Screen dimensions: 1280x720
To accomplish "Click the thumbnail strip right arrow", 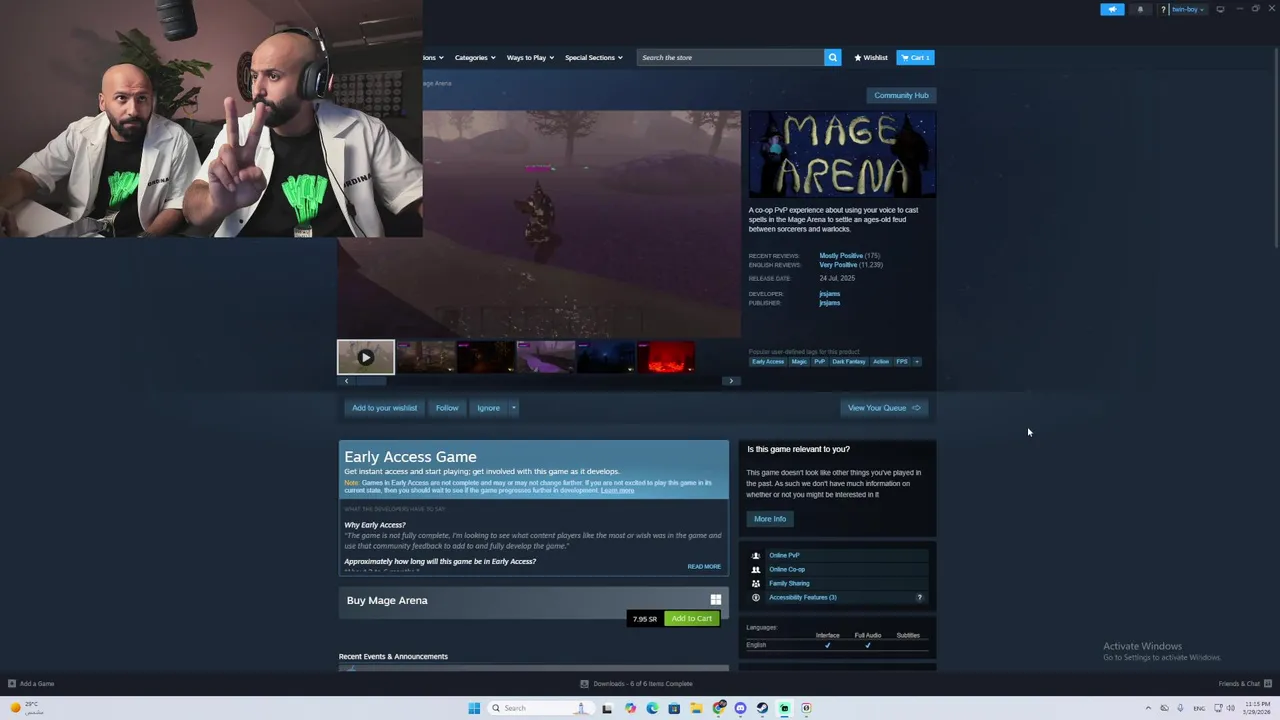I will pyautogui.click(x=731, y=381).
